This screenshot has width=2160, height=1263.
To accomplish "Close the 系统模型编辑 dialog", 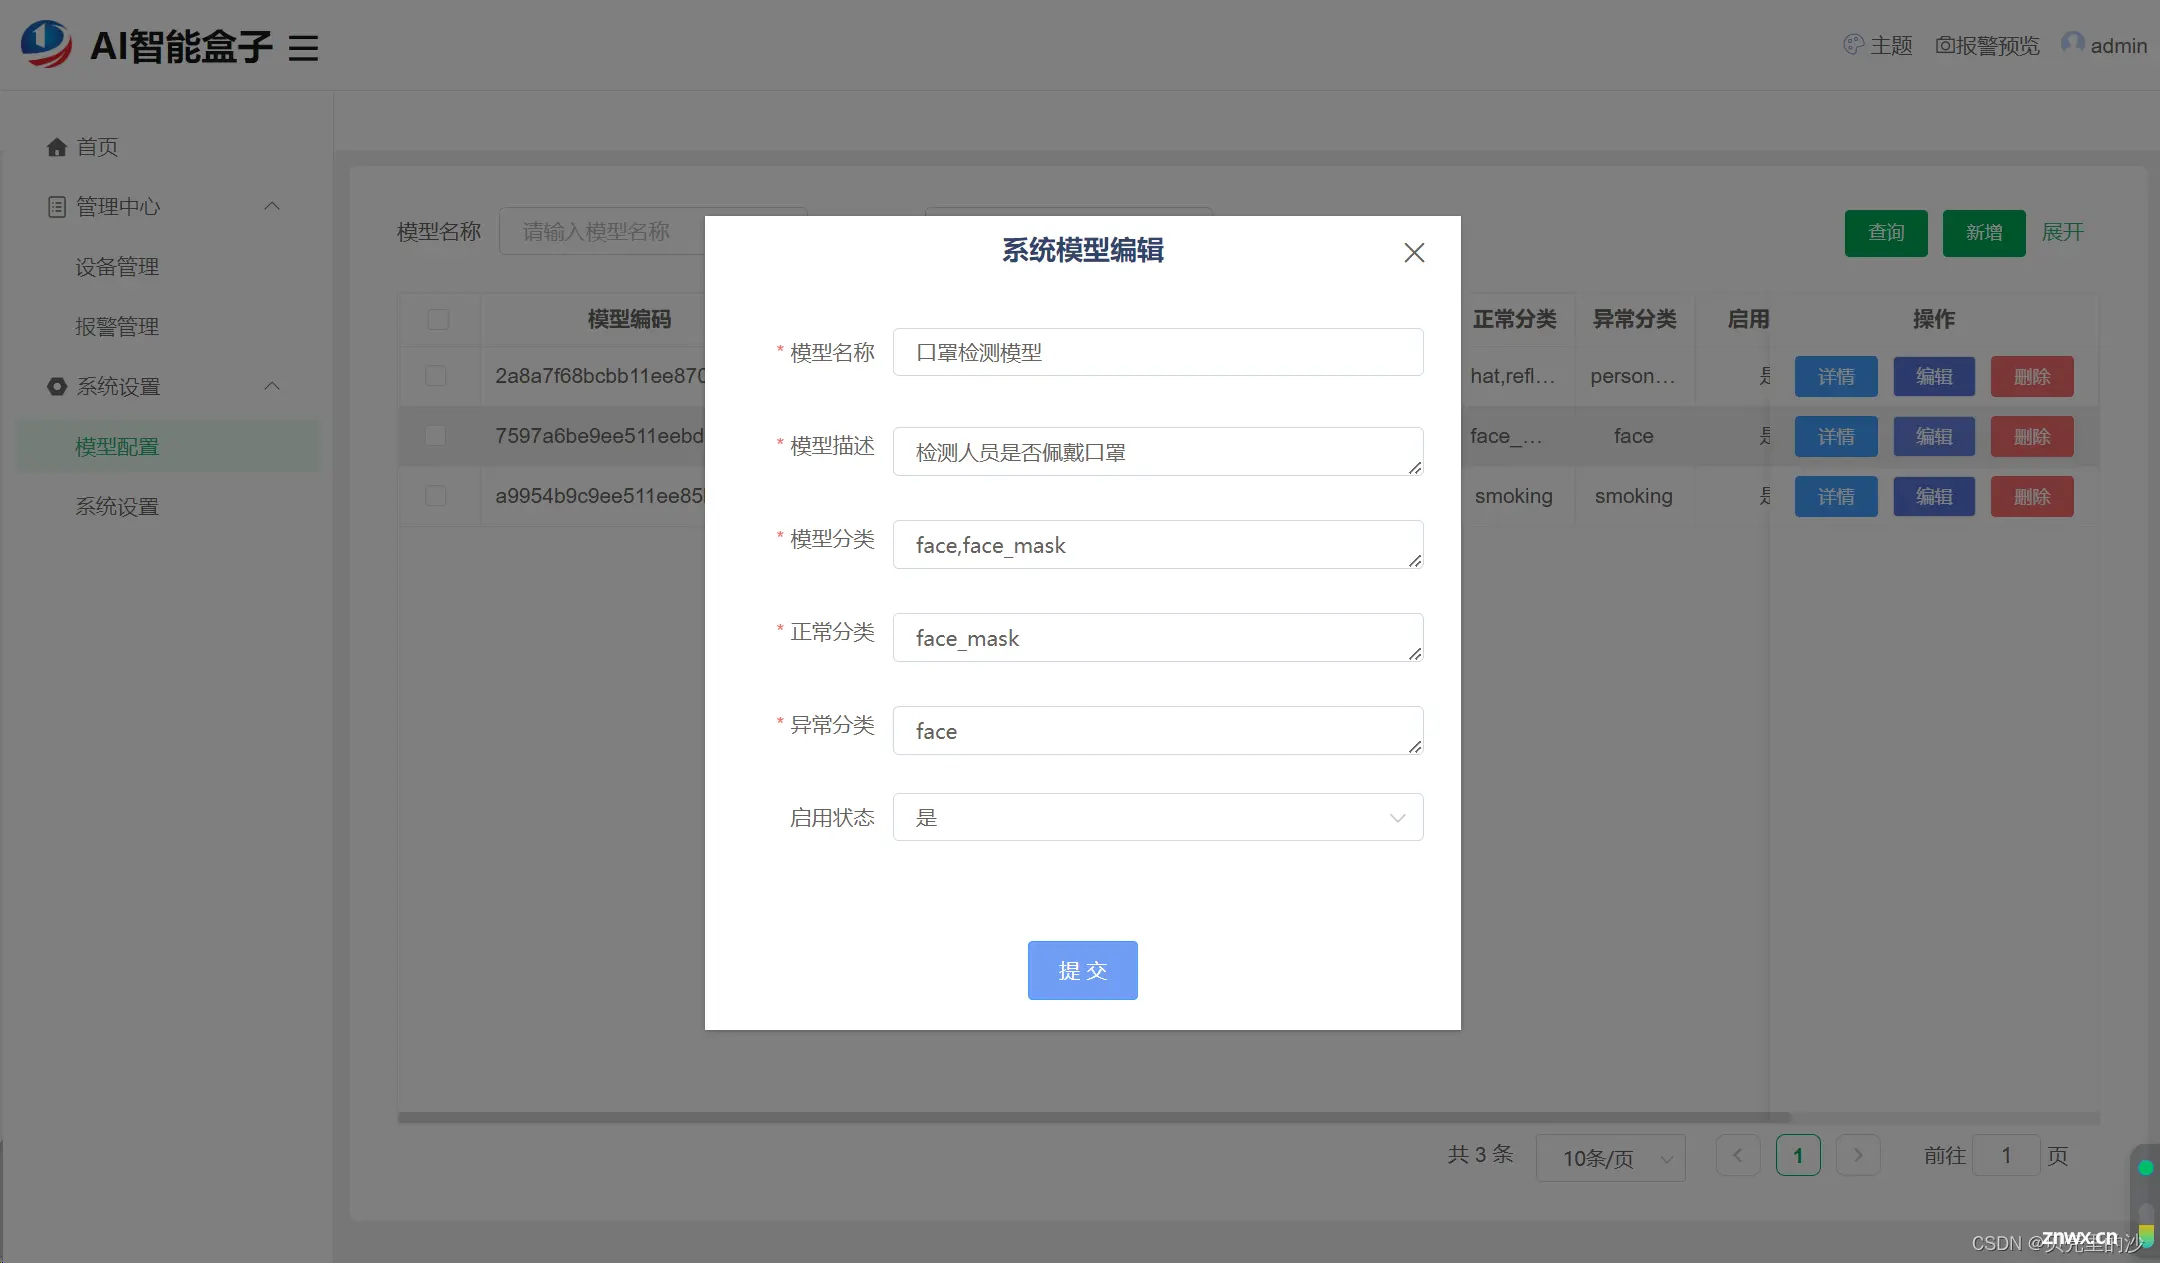I will click(1414, 253).
